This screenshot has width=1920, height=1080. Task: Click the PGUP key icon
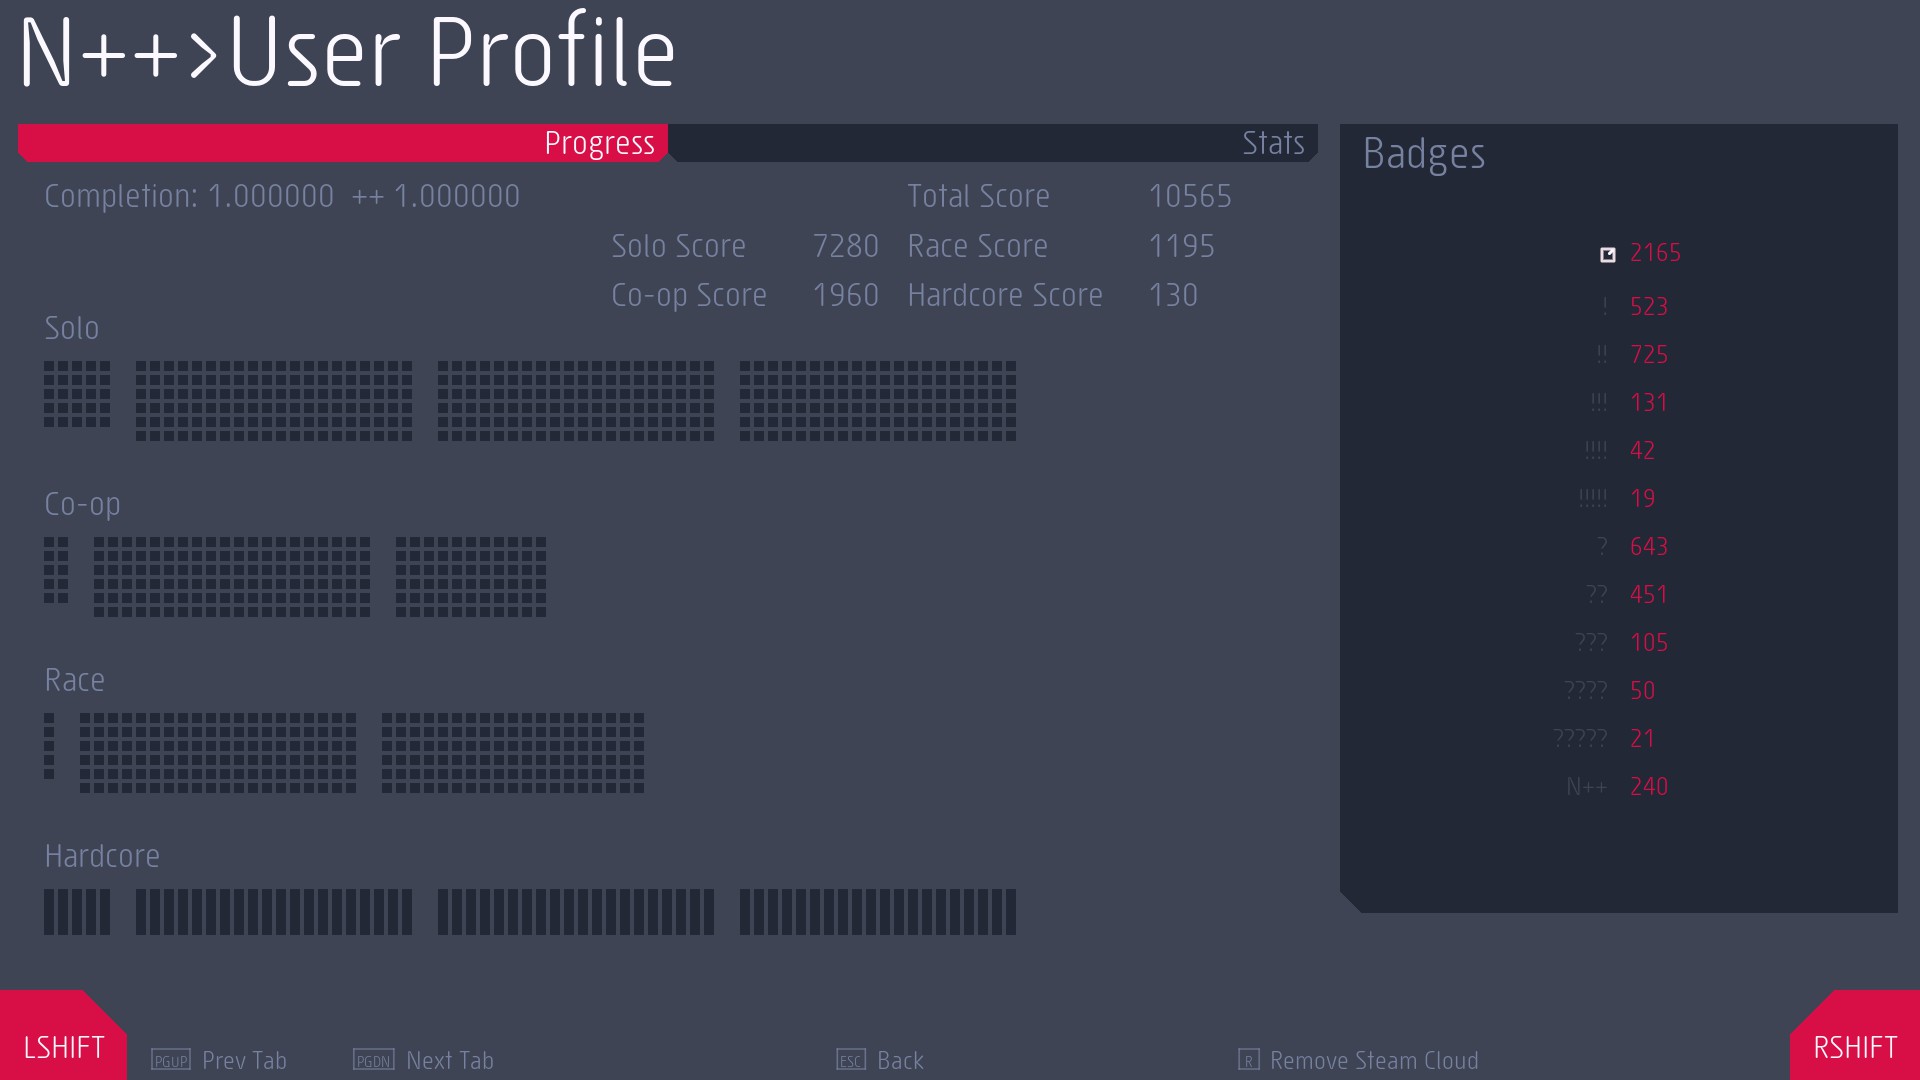[x=170, y=1060]
